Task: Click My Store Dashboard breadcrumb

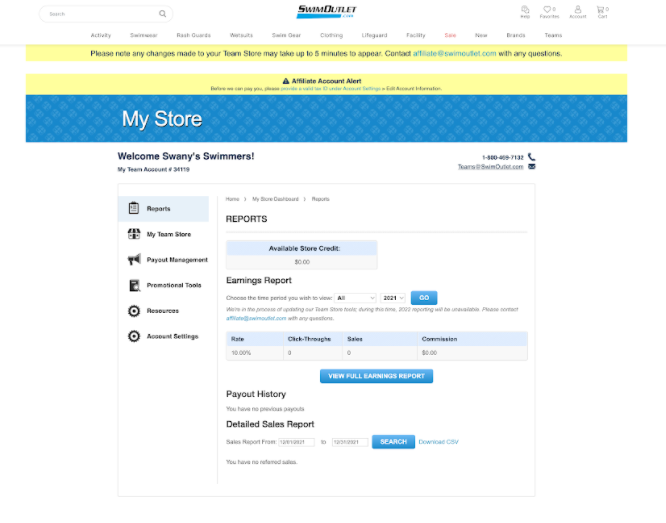Action: pyautogui.click(x=275, y=199)
